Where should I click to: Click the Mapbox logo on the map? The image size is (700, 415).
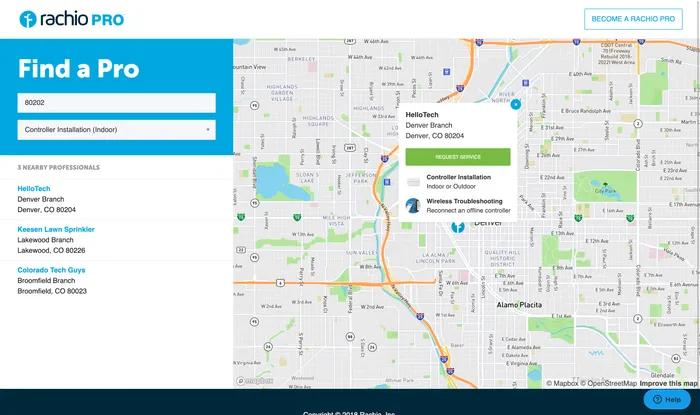254,381
